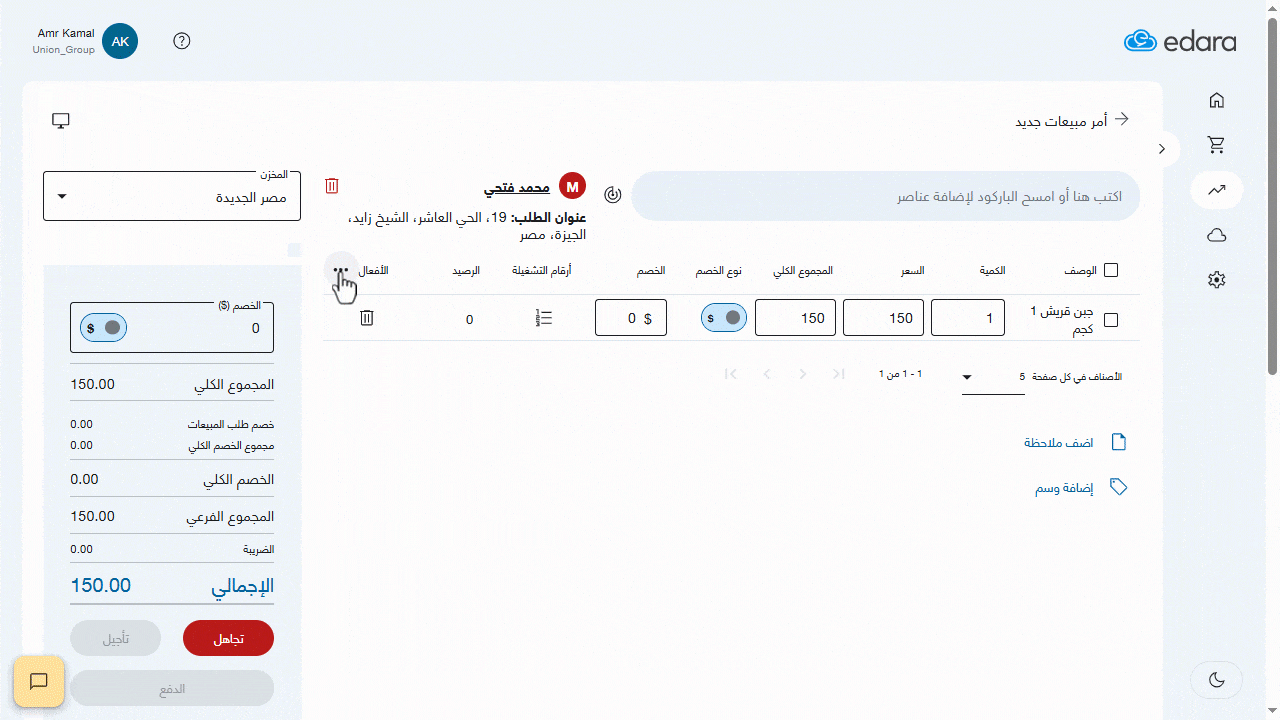Toggle the discount currency switch in the summary panel
The image size is (1280, 720).
click(x=102, y=327)
